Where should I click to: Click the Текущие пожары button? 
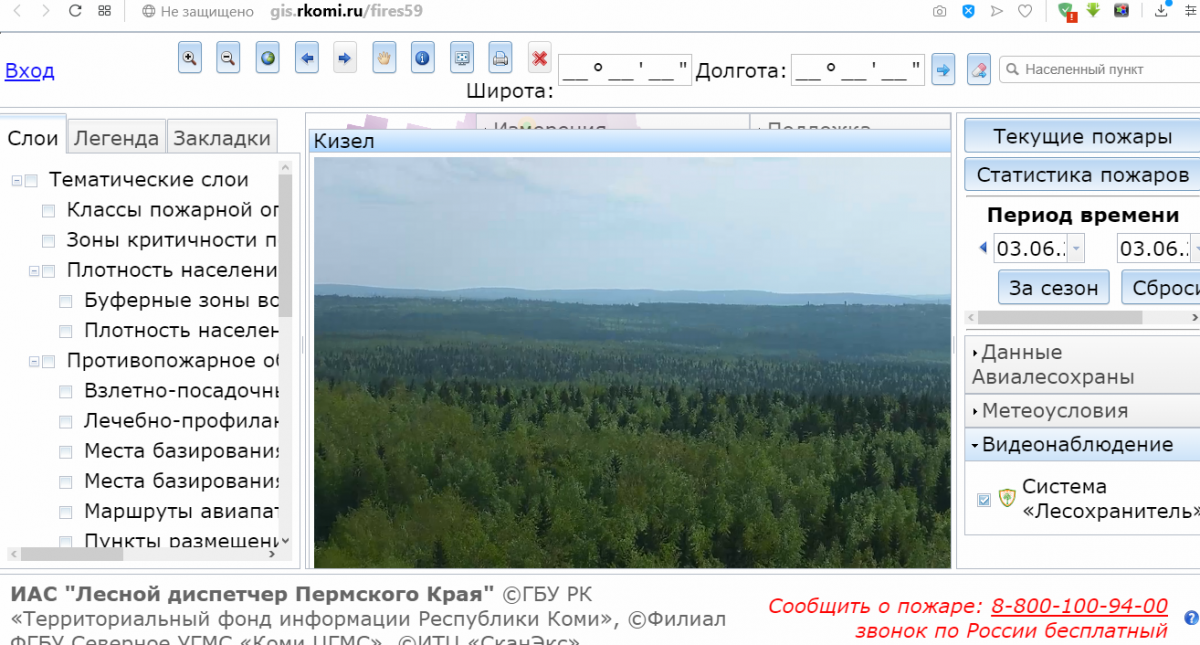[x=1082, y=137]
